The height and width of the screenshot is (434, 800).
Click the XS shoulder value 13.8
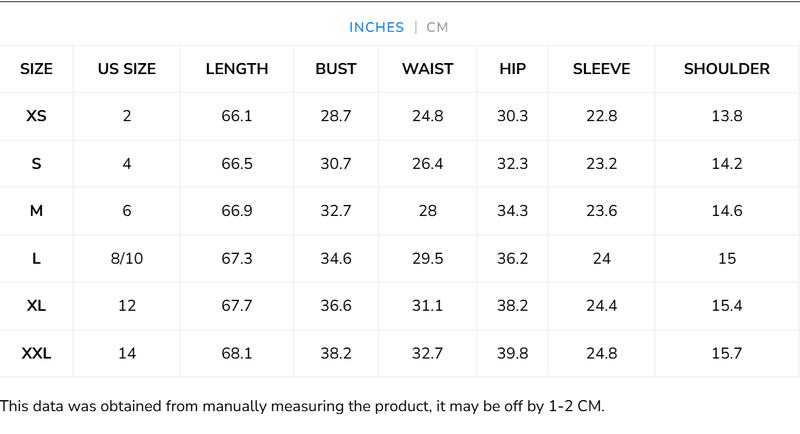pos(727,116)
